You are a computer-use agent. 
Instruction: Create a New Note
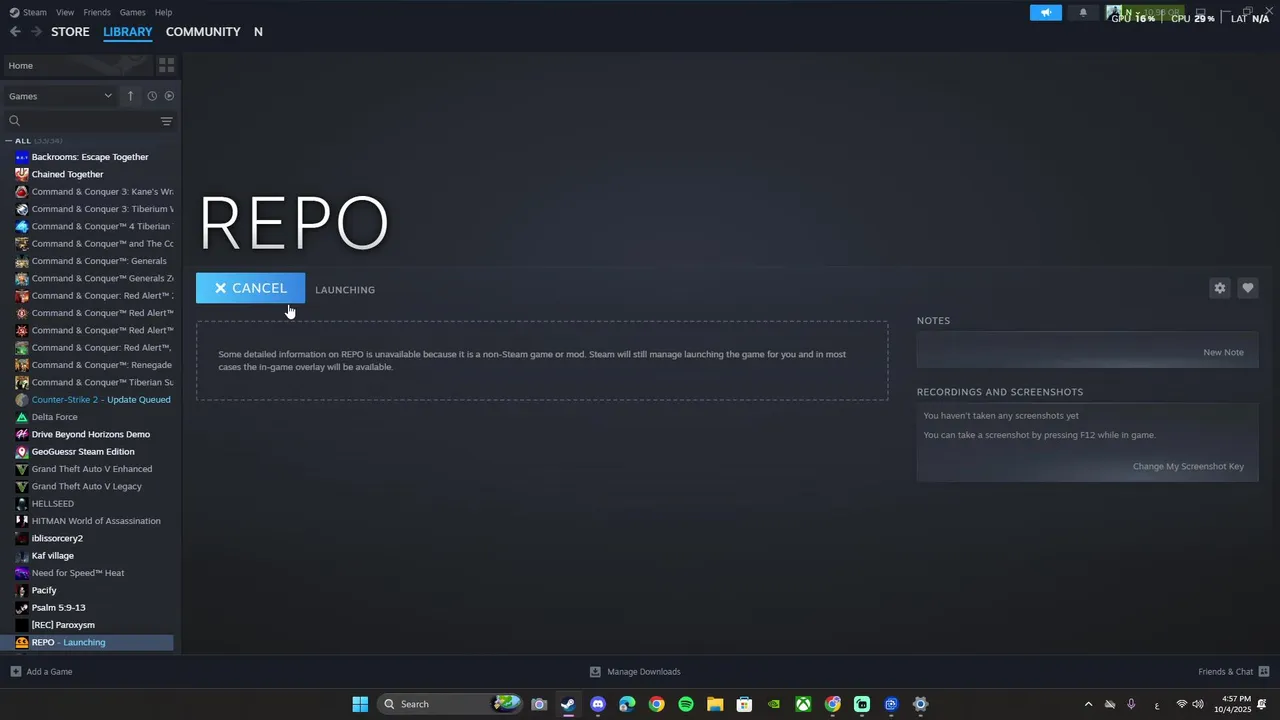1223,352
